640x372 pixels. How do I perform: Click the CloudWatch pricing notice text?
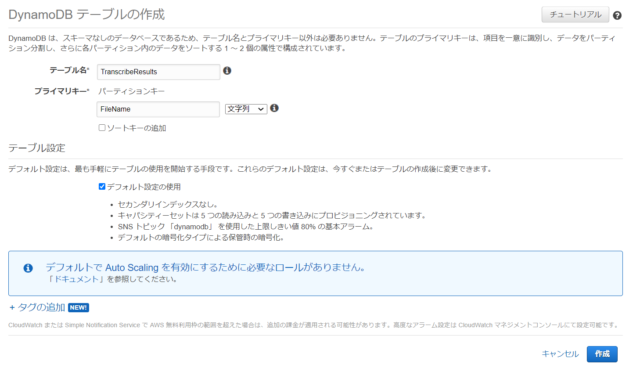pos(313,325)
